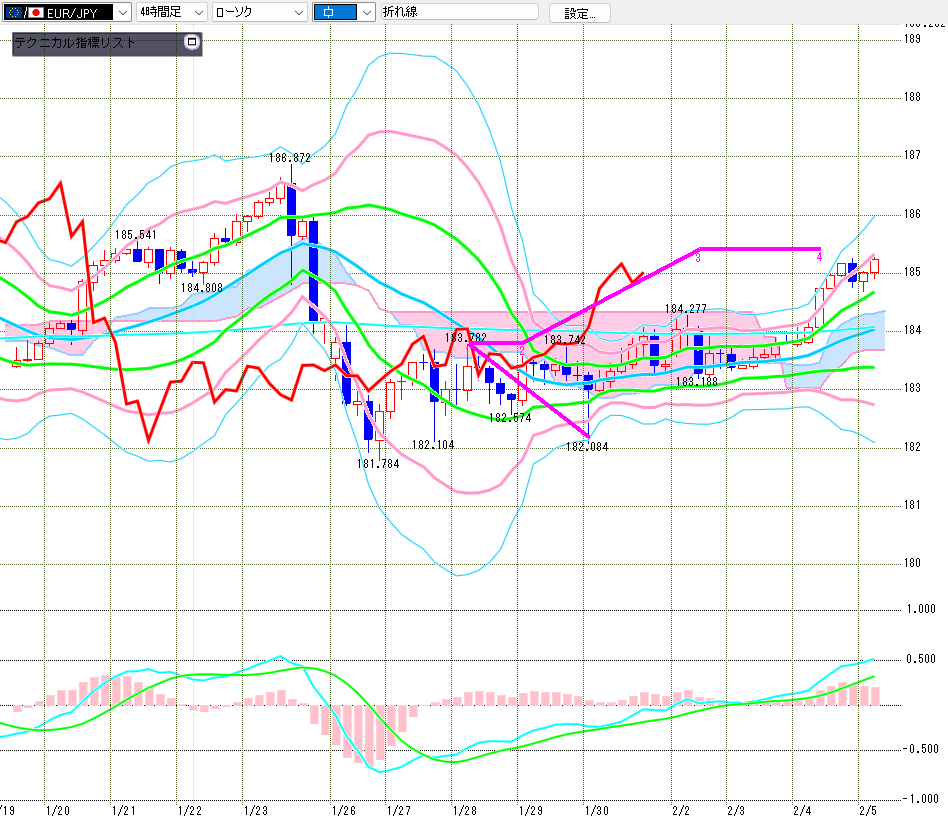Expand the テクニカル指標リスト panel with square icon
948x821 pixels.
tap(192, 43)
